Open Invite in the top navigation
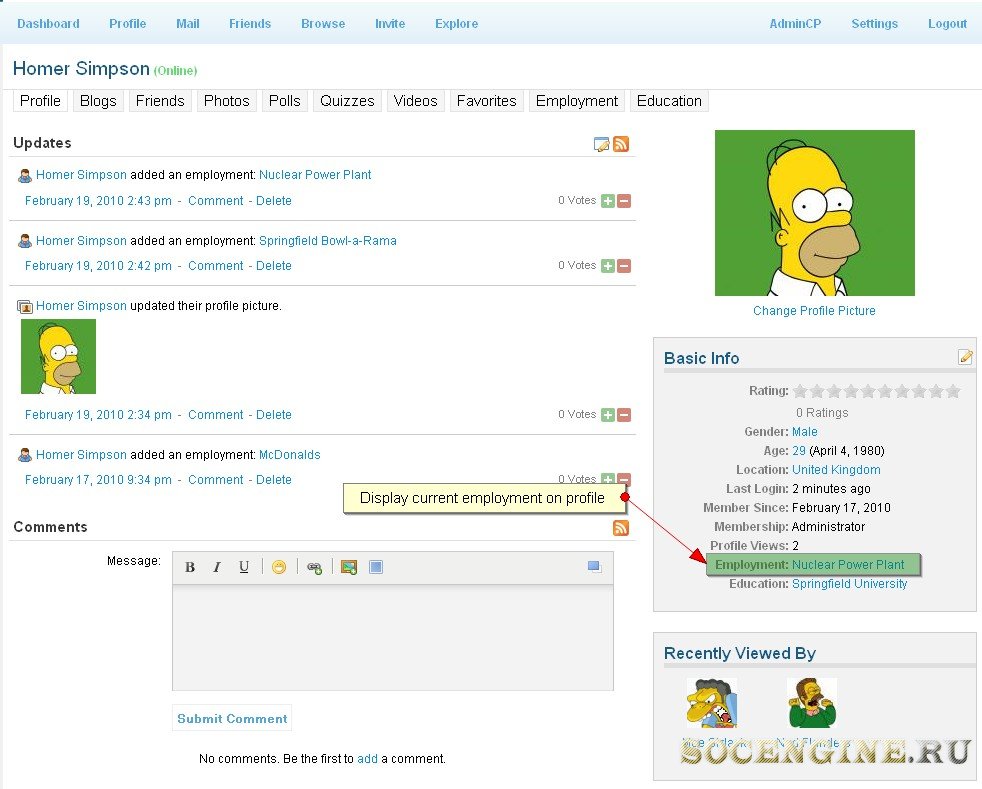This screenshot has width=982, height=789. click(x=390, y=24)
